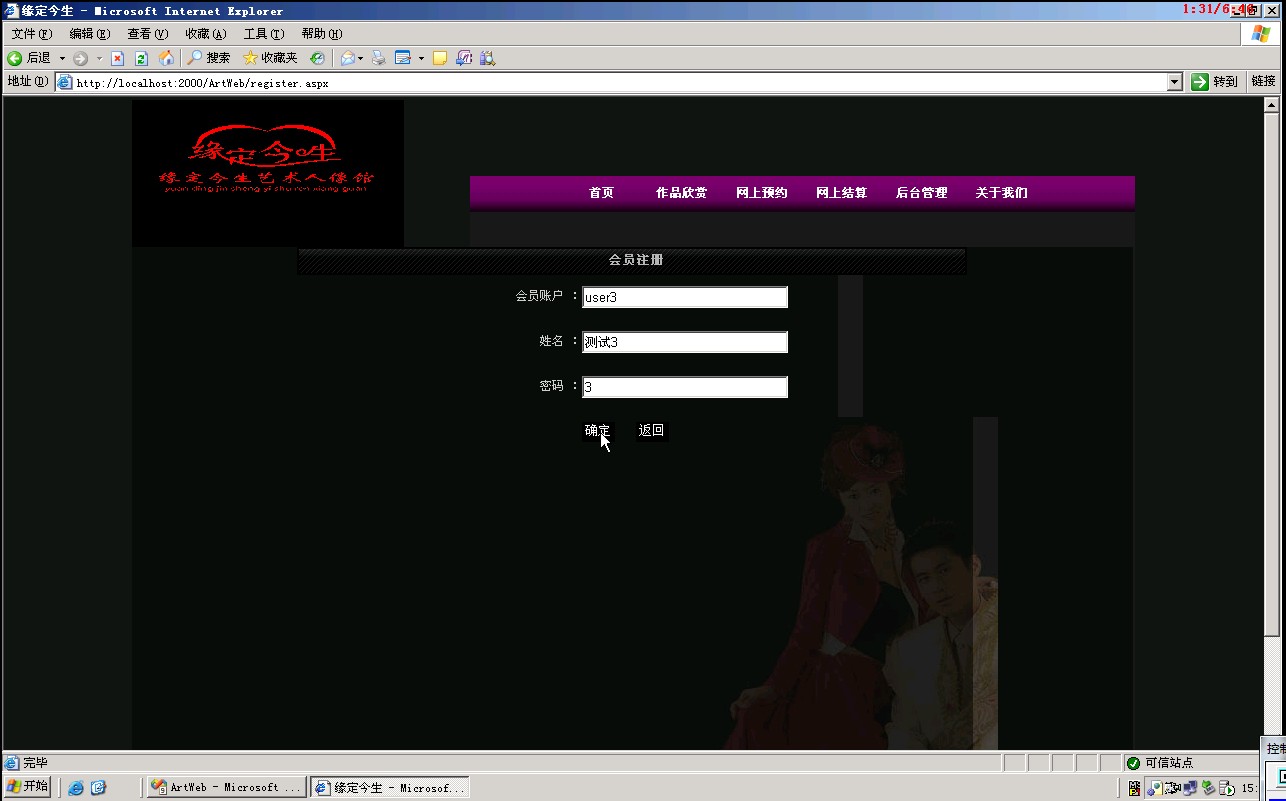1286x801 pixels.
Task: Click the yellow Discuss note icon
Action: pos(439,58)
